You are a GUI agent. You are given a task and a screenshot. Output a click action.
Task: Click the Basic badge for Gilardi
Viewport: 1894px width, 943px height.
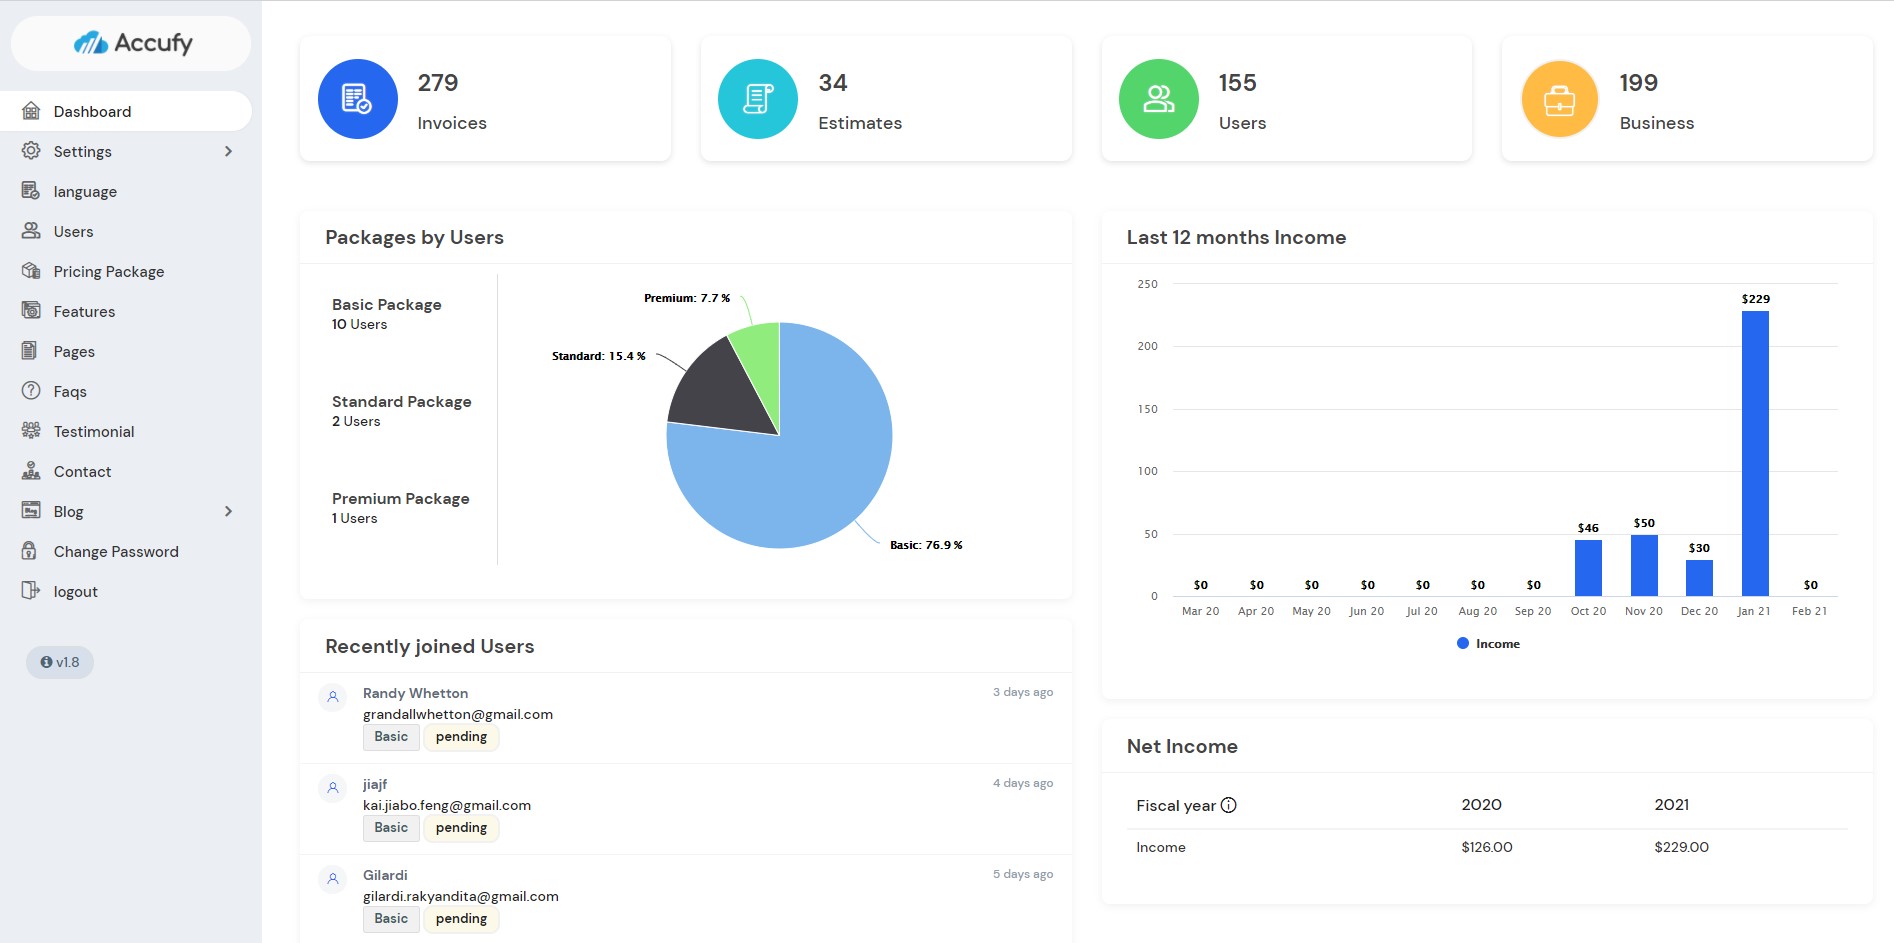click(391, 919)
